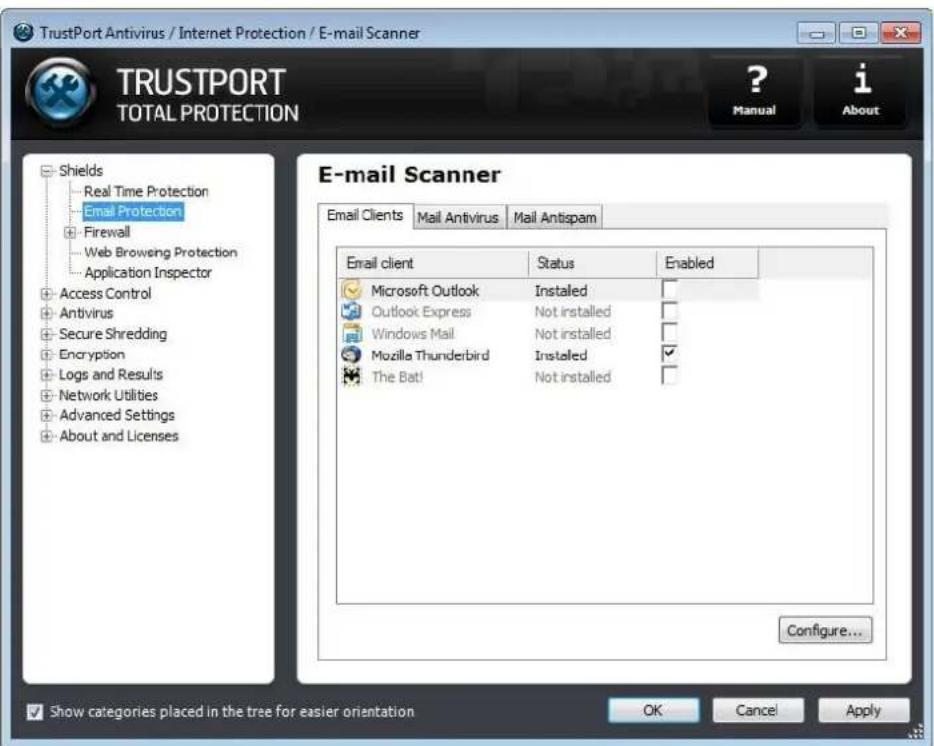Toggle the Outlook Express enabled checkbox

(x=670, y=310)
